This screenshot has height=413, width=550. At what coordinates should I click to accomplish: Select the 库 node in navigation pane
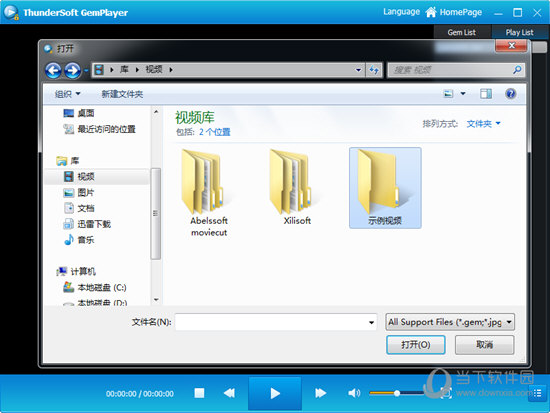68,161
